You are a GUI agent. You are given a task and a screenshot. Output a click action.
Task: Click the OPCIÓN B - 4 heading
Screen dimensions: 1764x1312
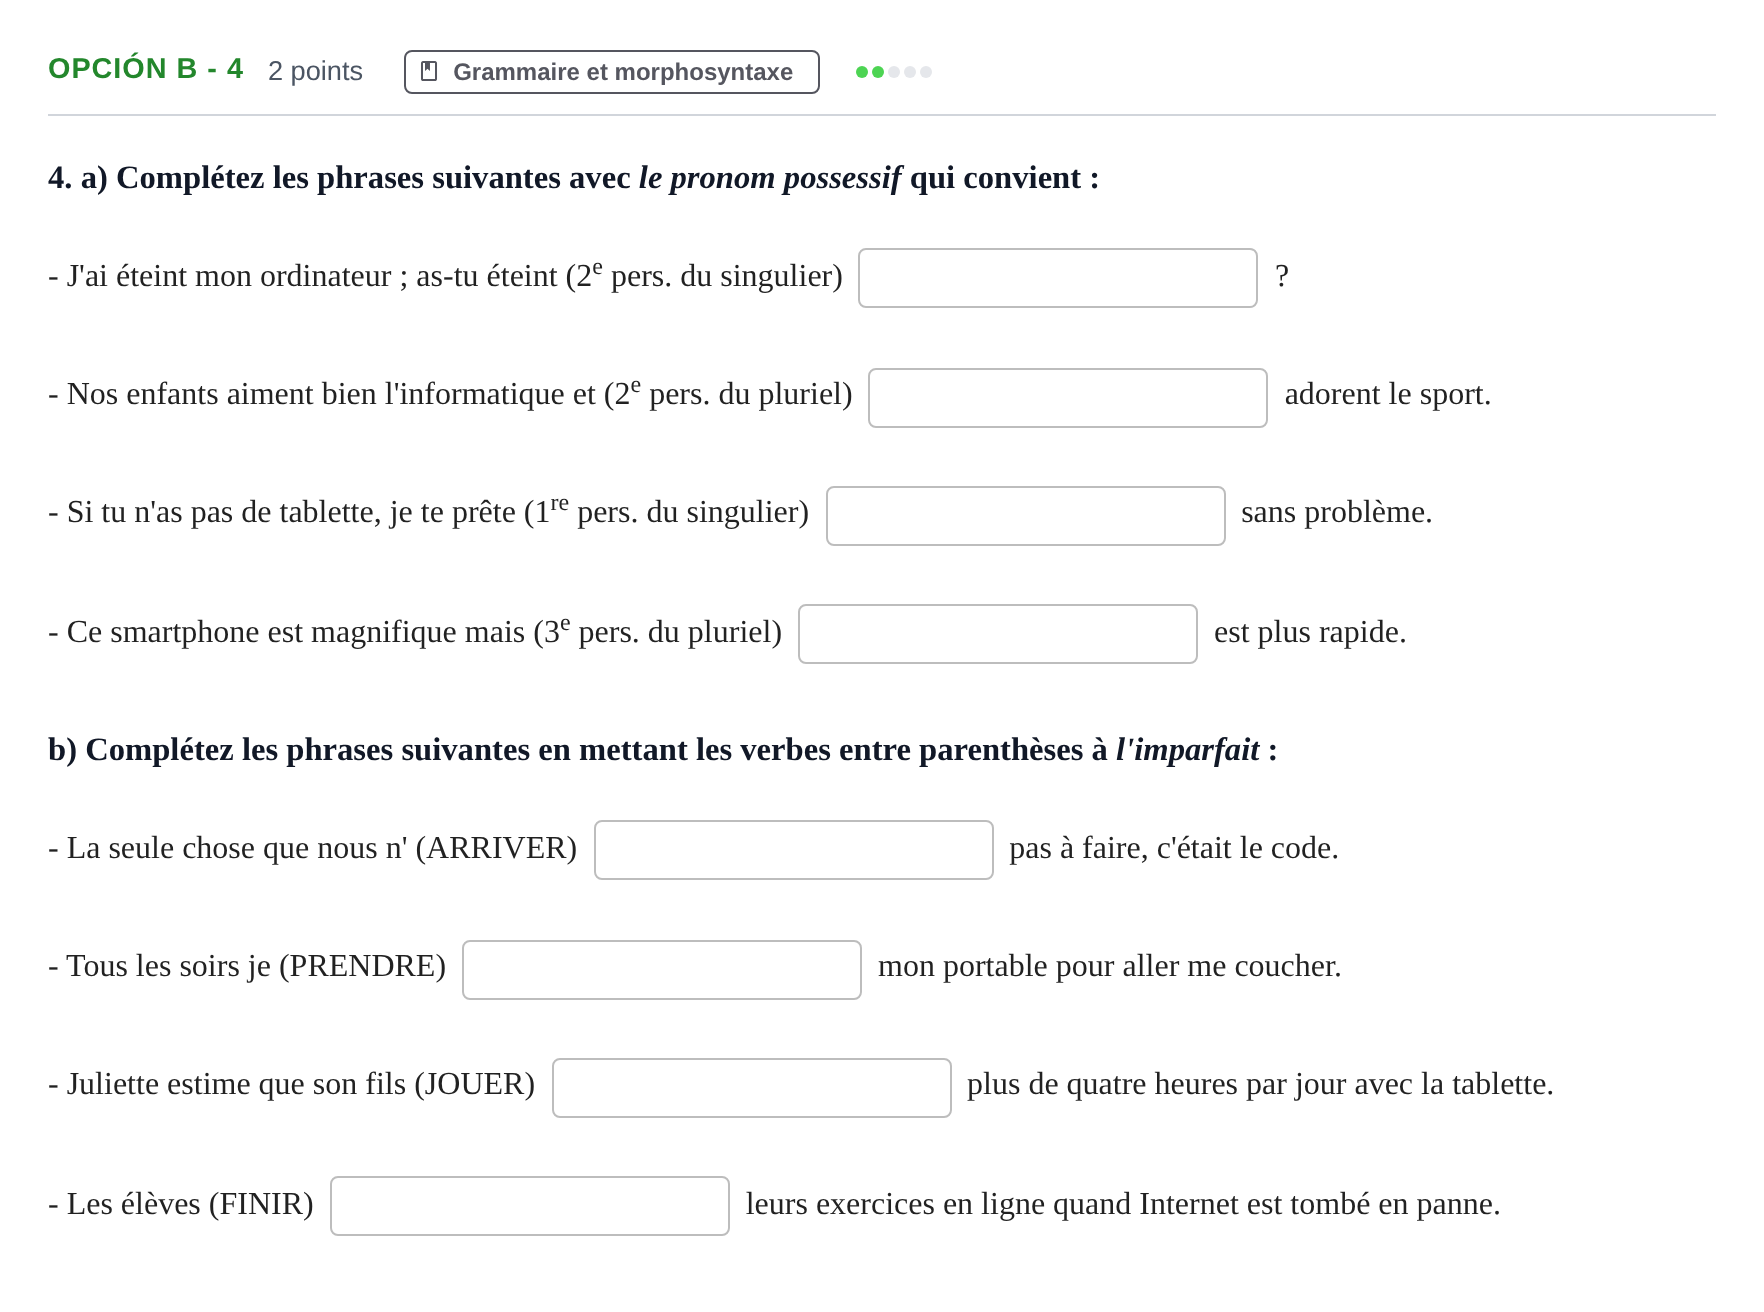coord(146,68)
